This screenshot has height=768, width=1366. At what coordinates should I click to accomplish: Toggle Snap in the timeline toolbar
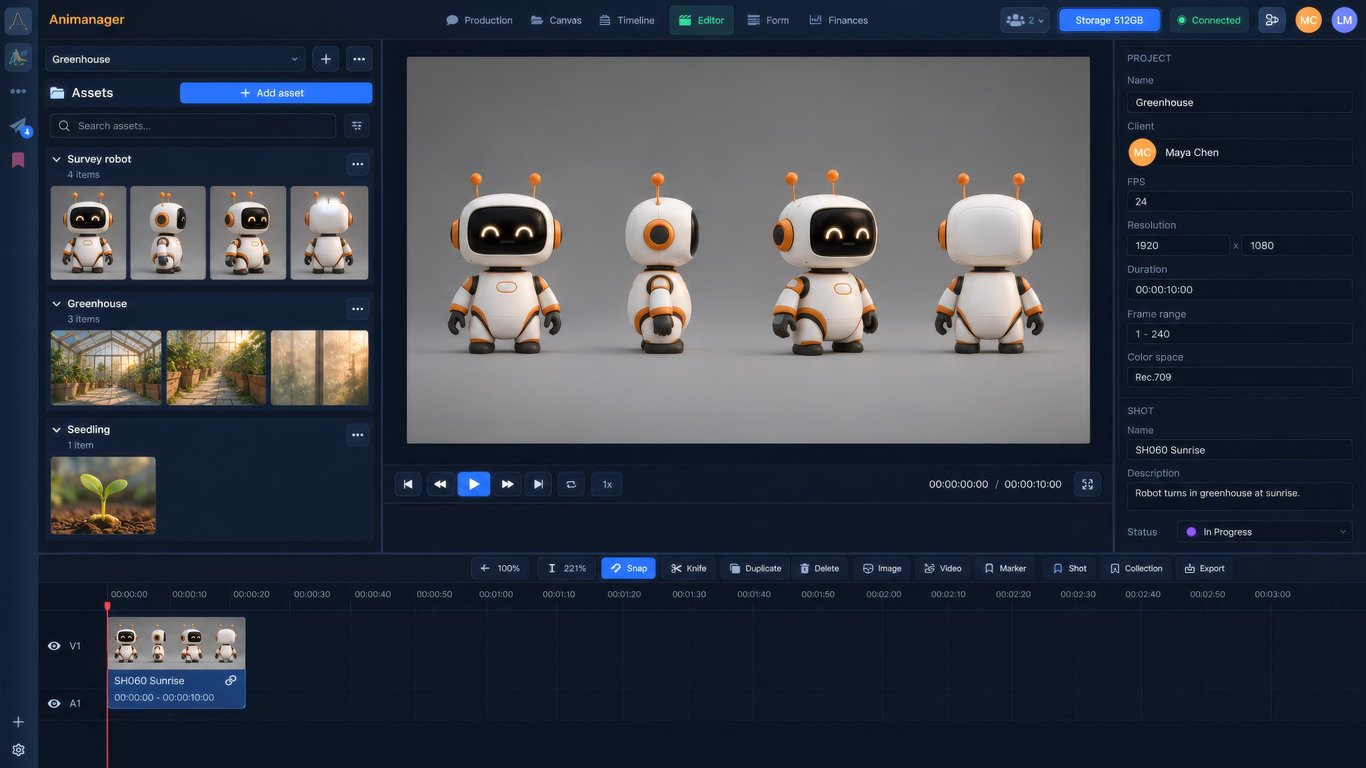click(628, 568)
